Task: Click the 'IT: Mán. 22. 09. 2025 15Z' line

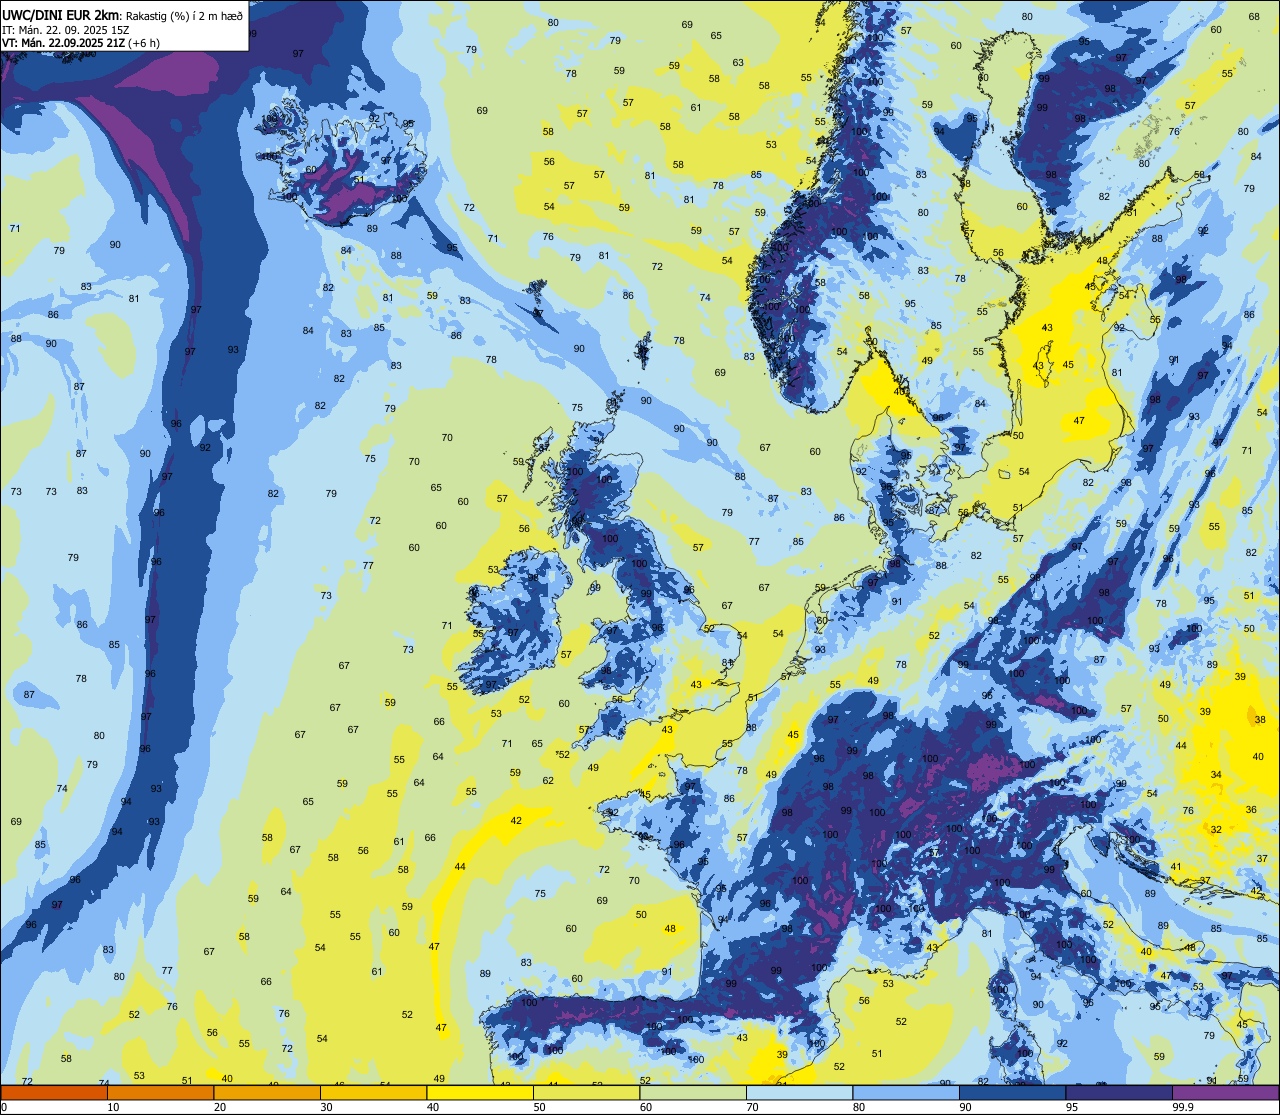Action: pos(65,30)
